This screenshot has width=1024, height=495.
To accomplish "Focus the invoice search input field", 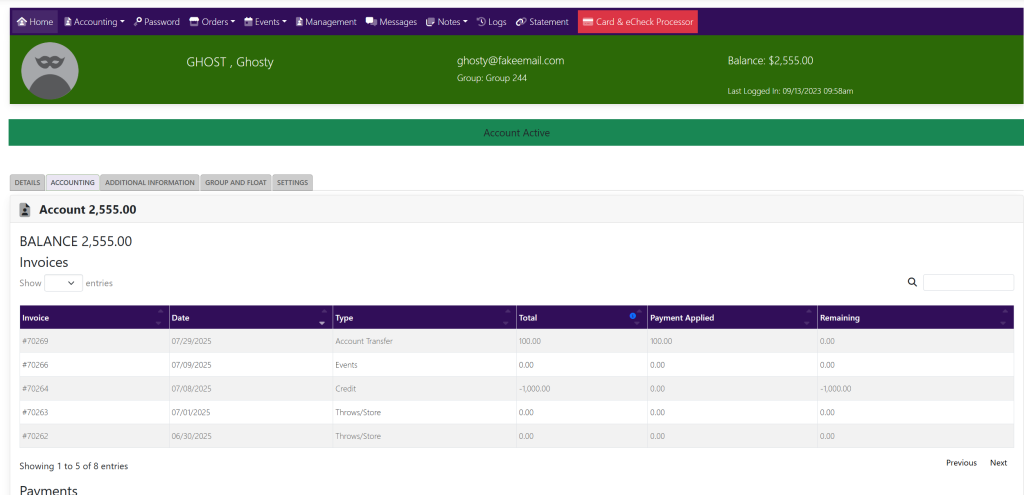I will tap(967, 283).
